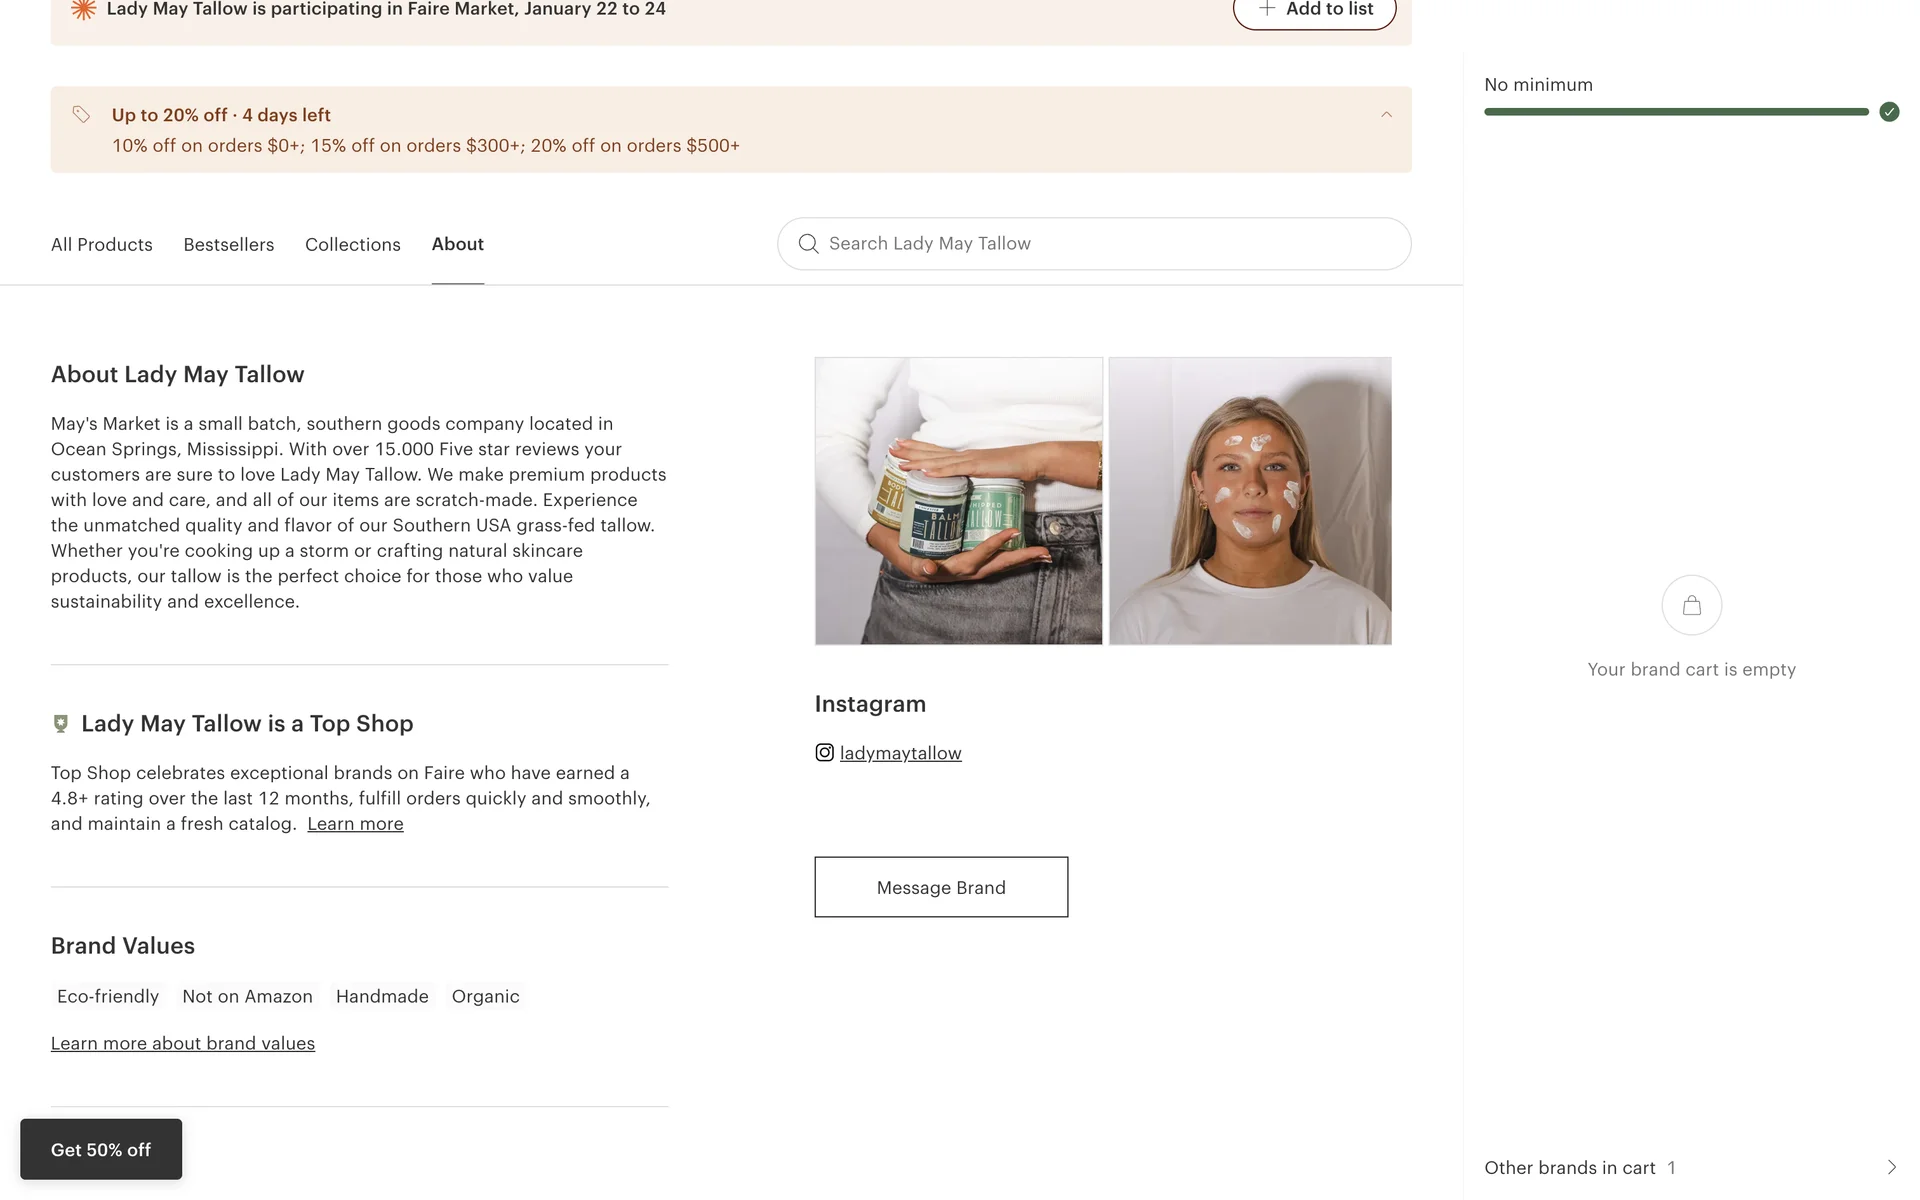Click the empty cart bag icon

(1691, 605)
